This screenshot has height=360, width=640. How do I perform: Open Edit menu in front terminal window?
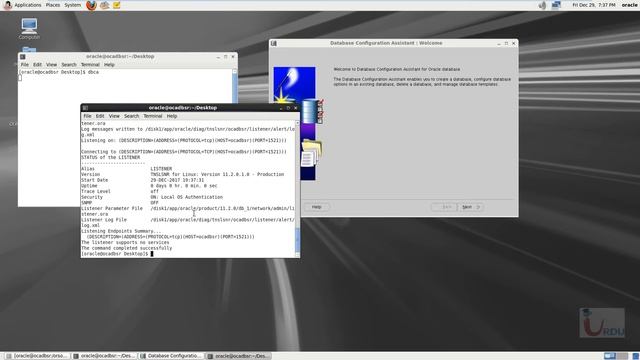100,116
